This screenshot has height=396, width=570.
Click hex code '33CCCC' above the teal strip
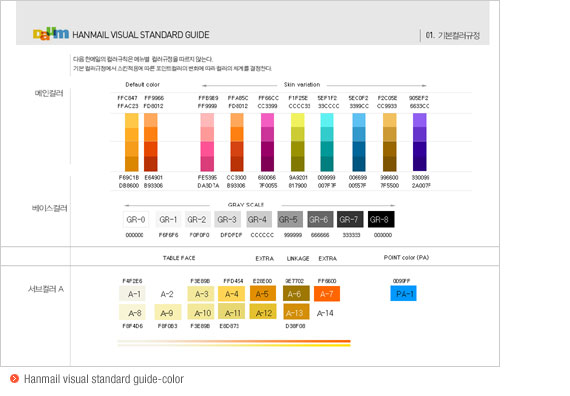click(329, 106)
